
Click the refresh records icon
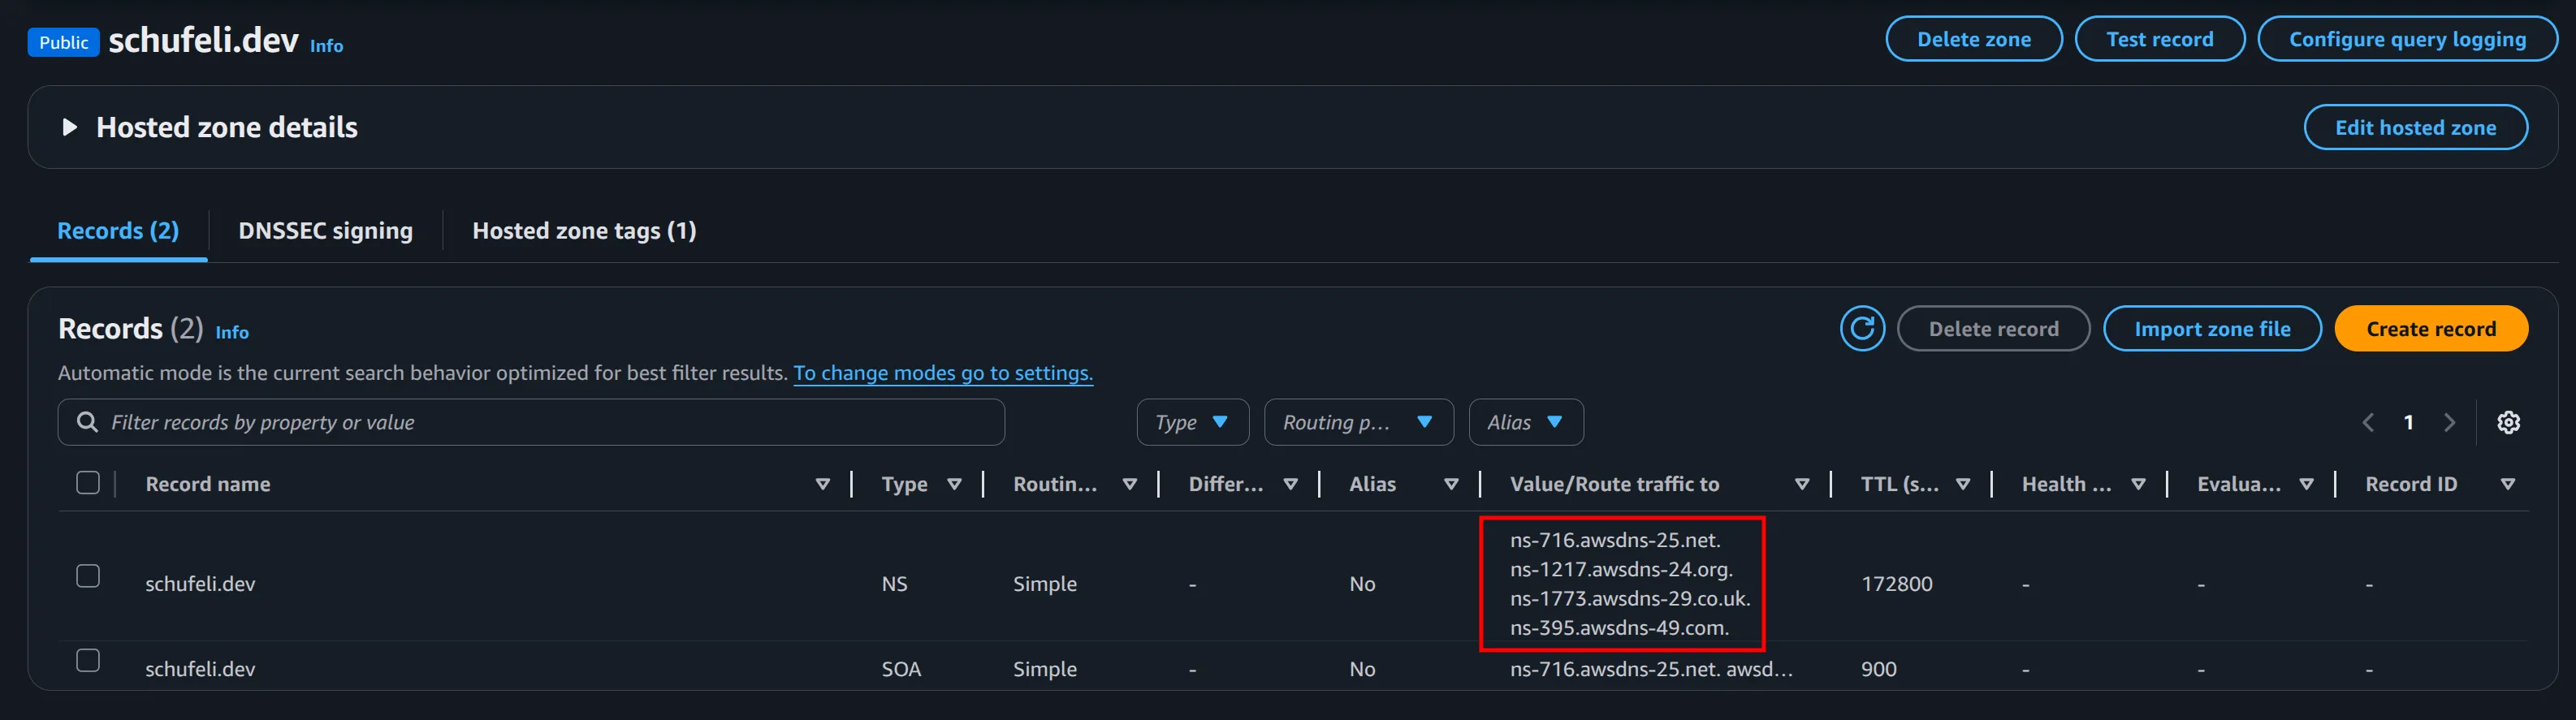[1862, 329]
